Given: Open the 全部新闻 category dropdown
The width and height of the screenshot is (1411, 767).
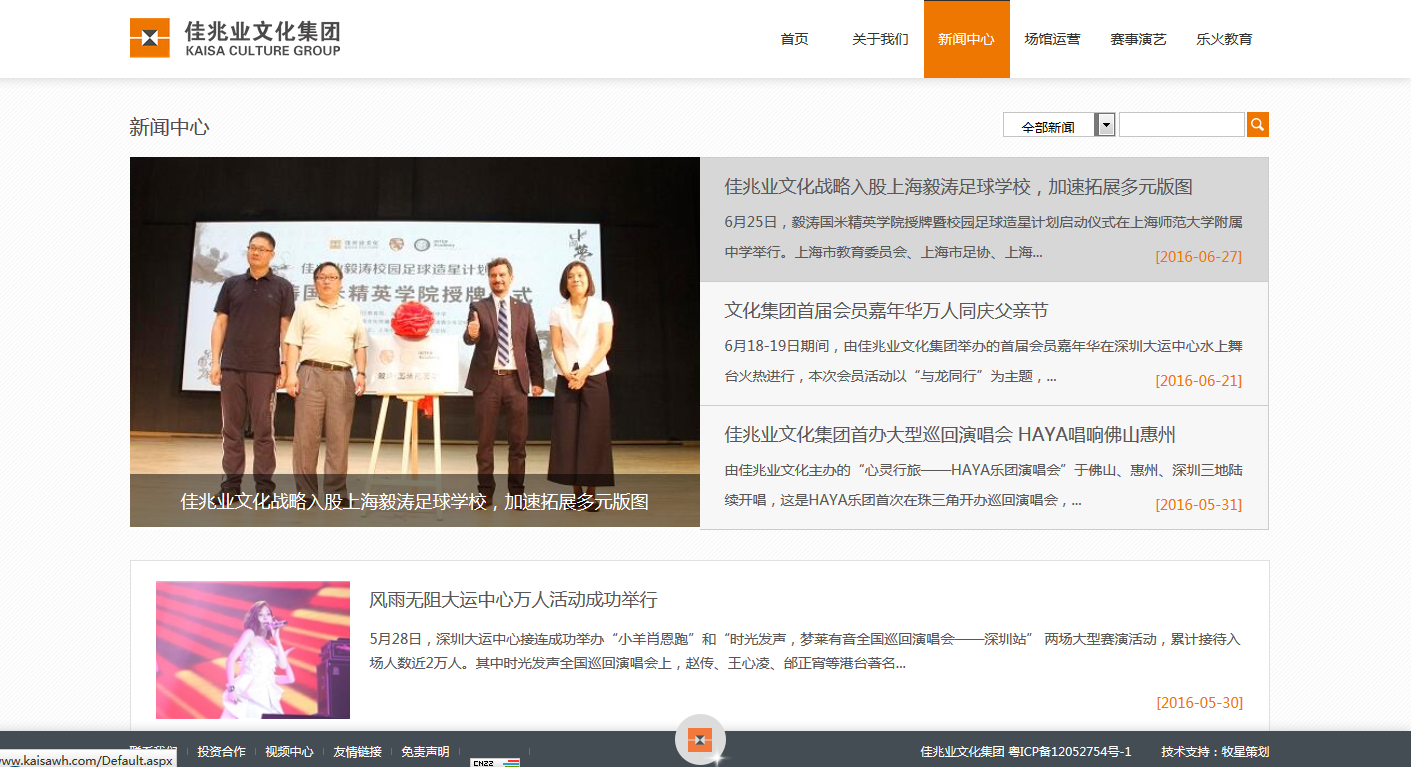Looking at the screenshot, I should click(1059, 125).
